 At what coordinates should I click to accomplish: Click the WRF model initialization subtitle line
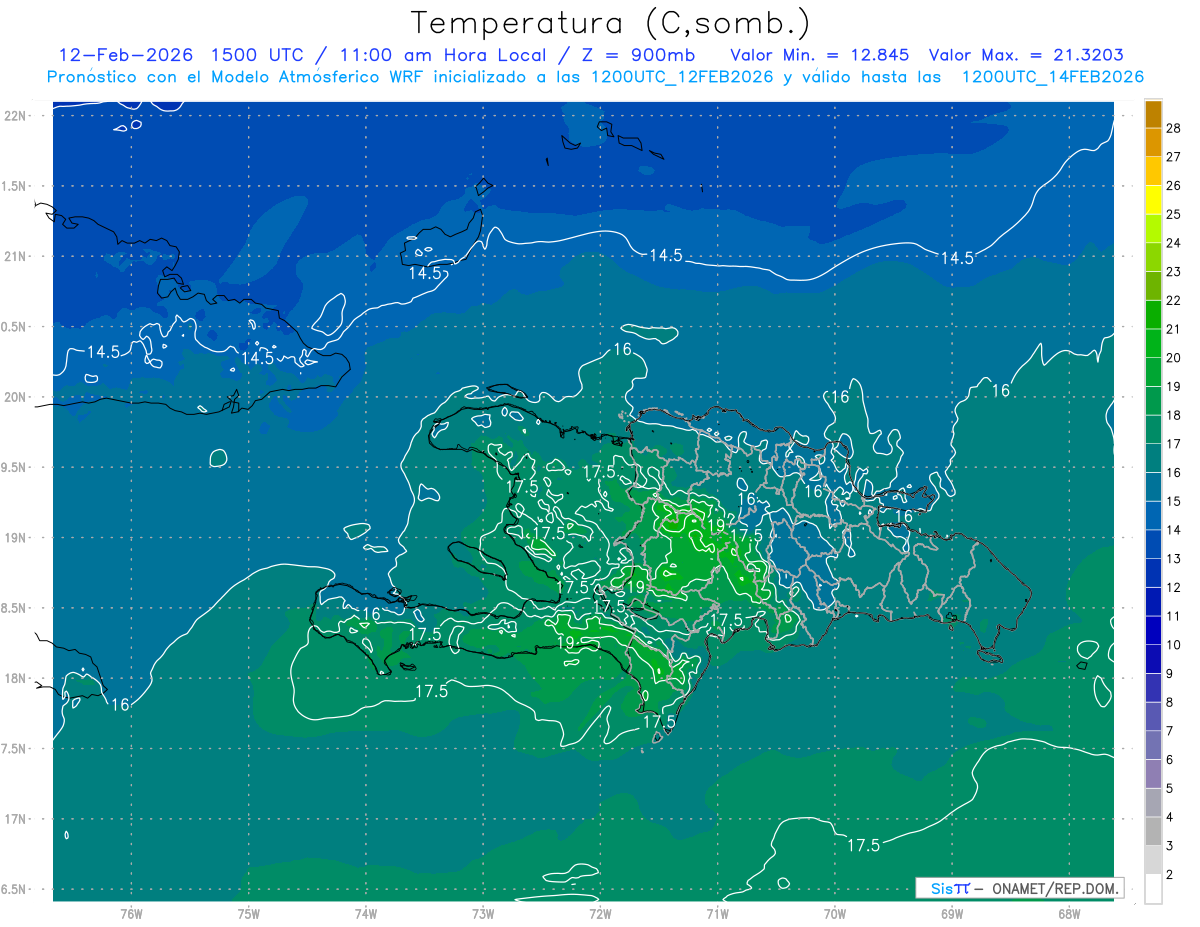[x=595, y=77]
